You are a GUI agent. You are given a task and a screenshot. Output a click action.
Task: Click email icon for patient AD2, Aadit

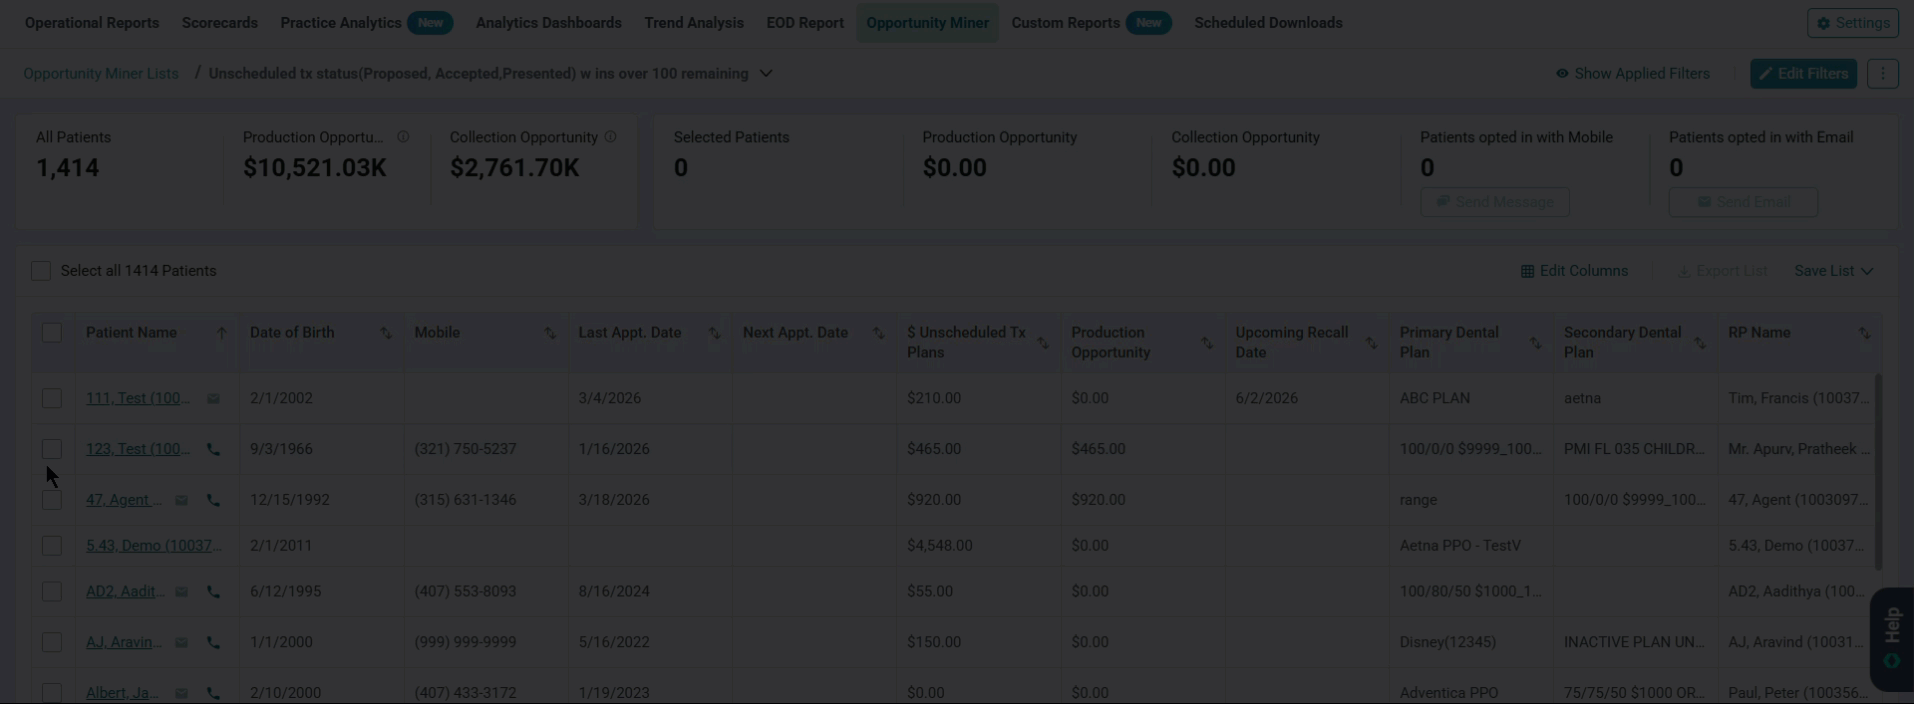coord(181,592)
